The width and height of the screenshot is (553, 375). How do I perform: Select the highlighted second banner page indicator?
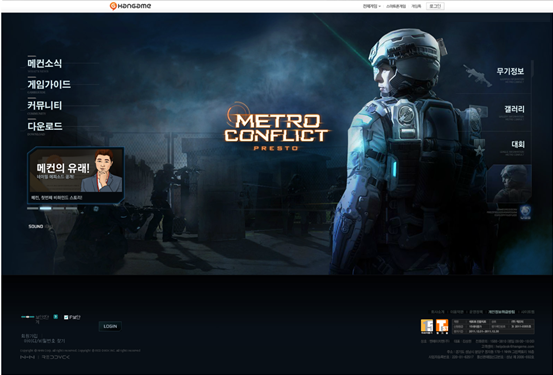[45, 208]
